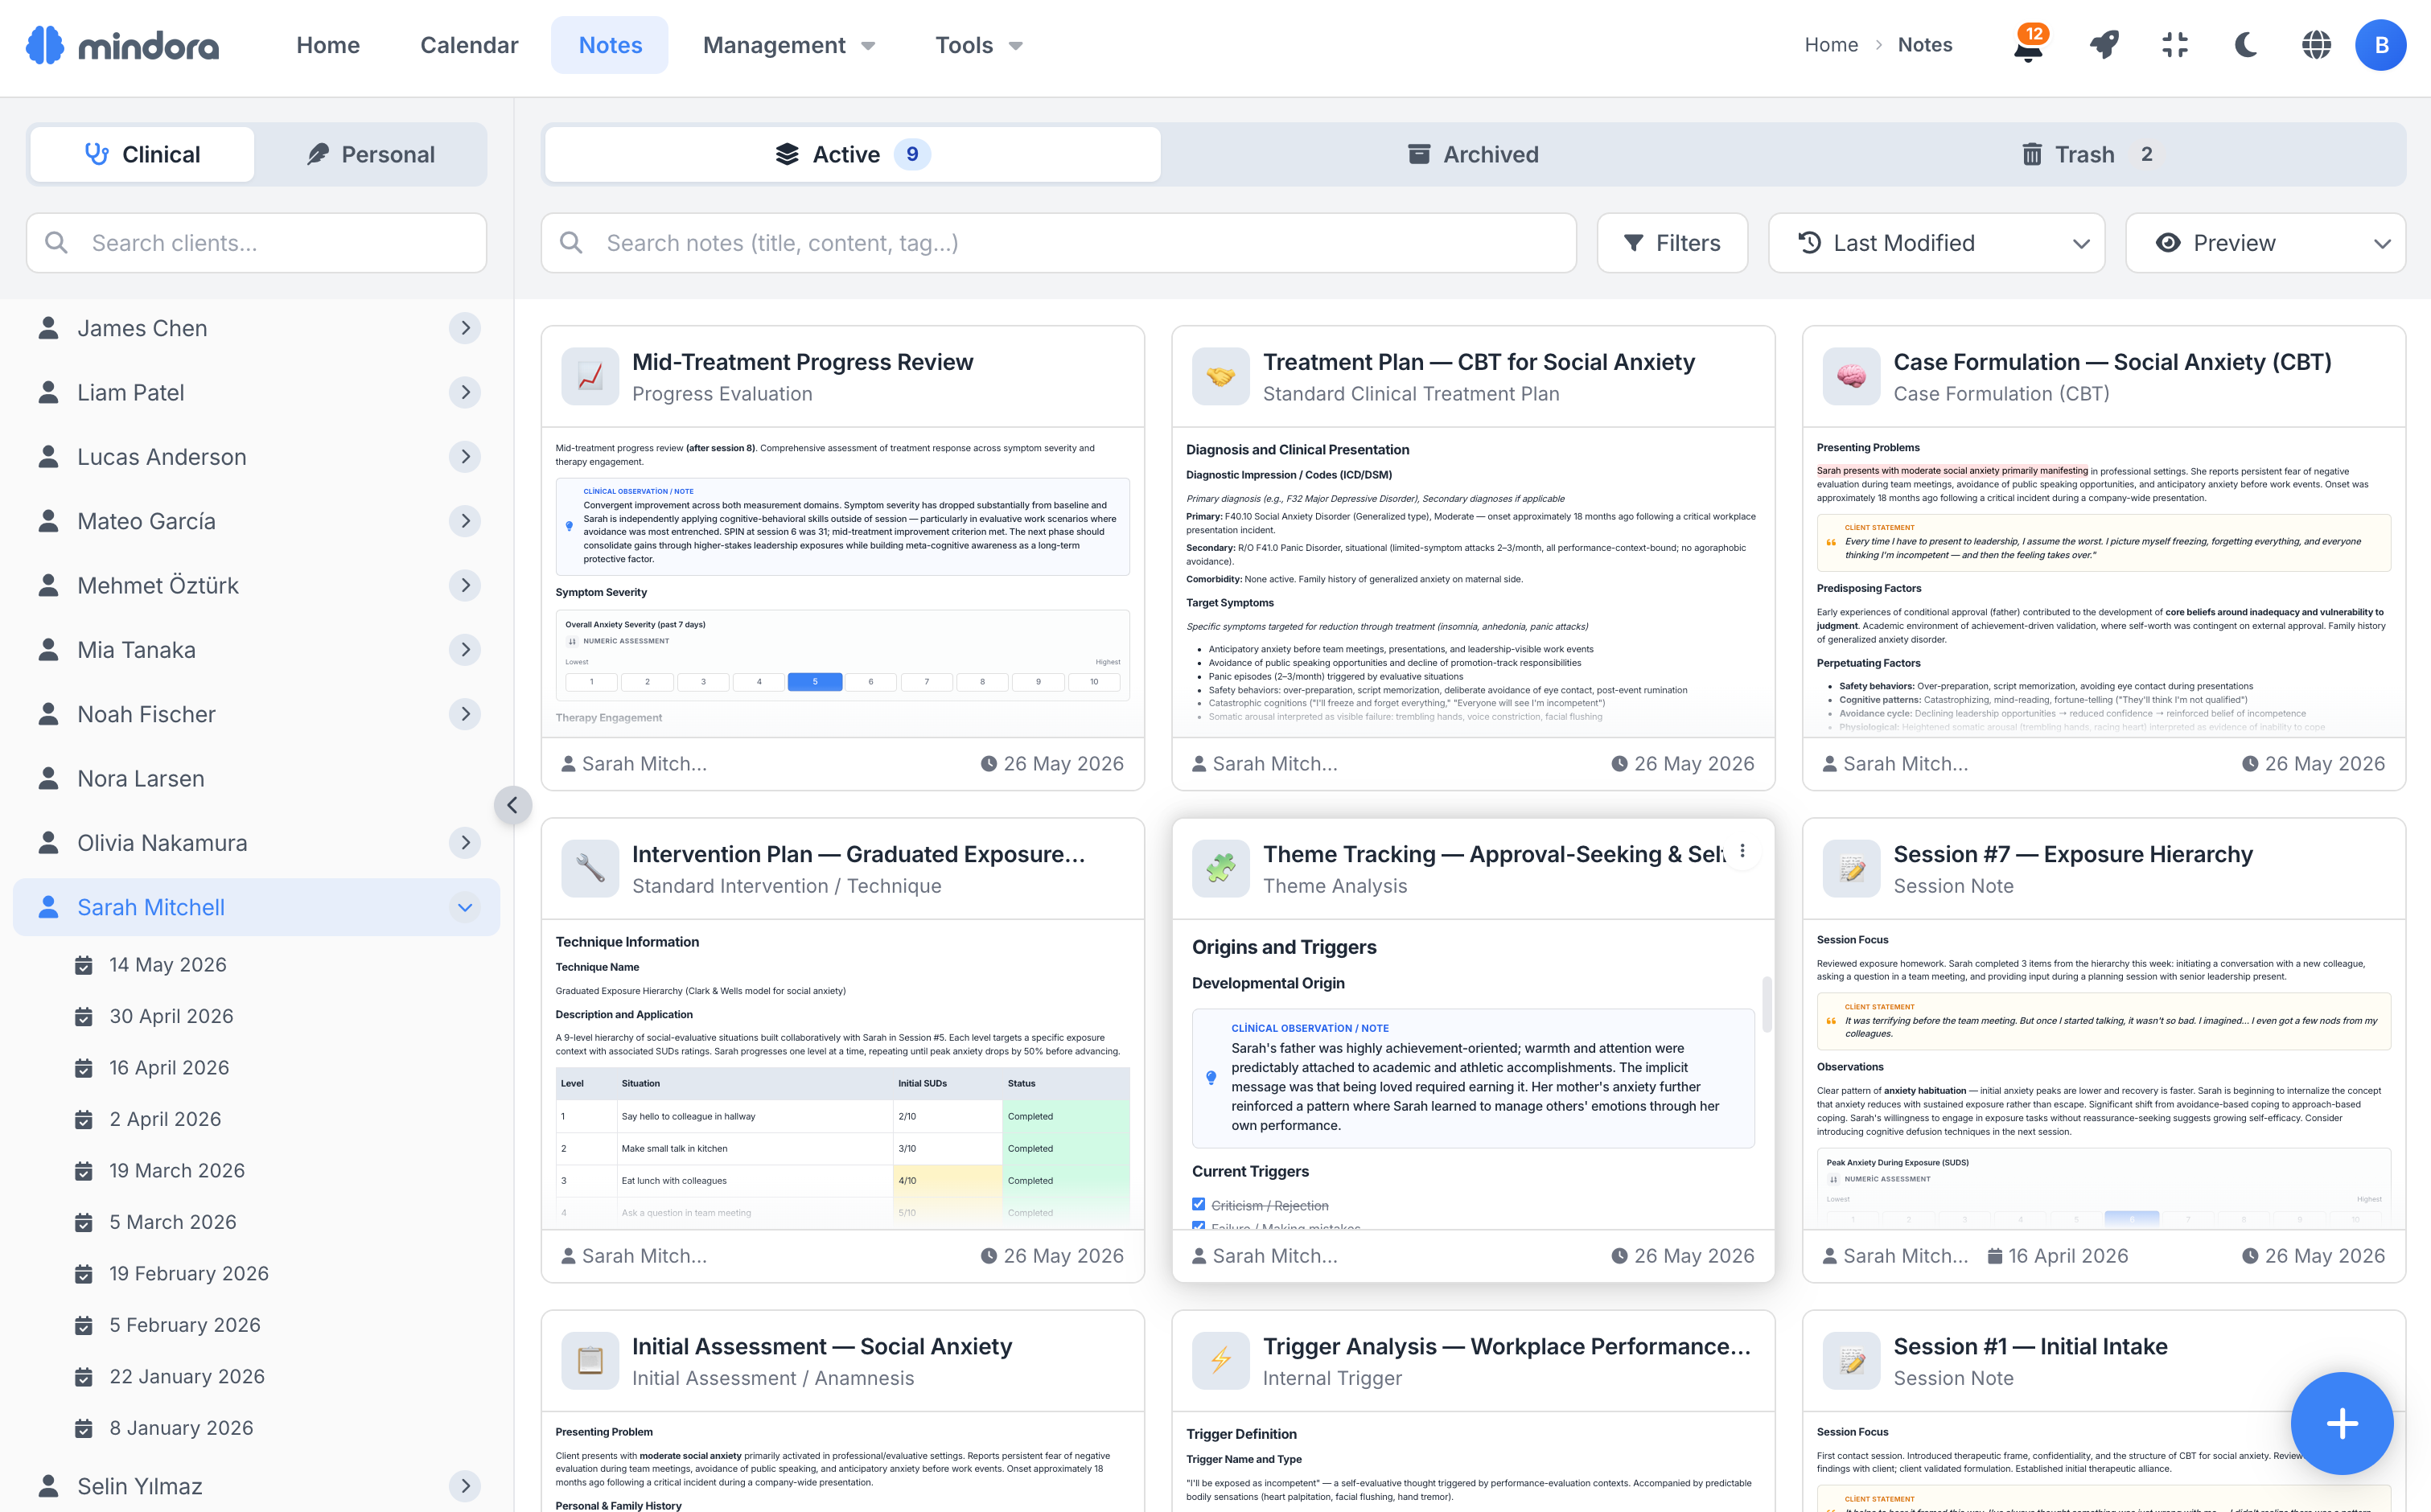Collapse the client sidebar with arrow button
The width and height of the screenshot is (2431, 1512).
(512, 805)
